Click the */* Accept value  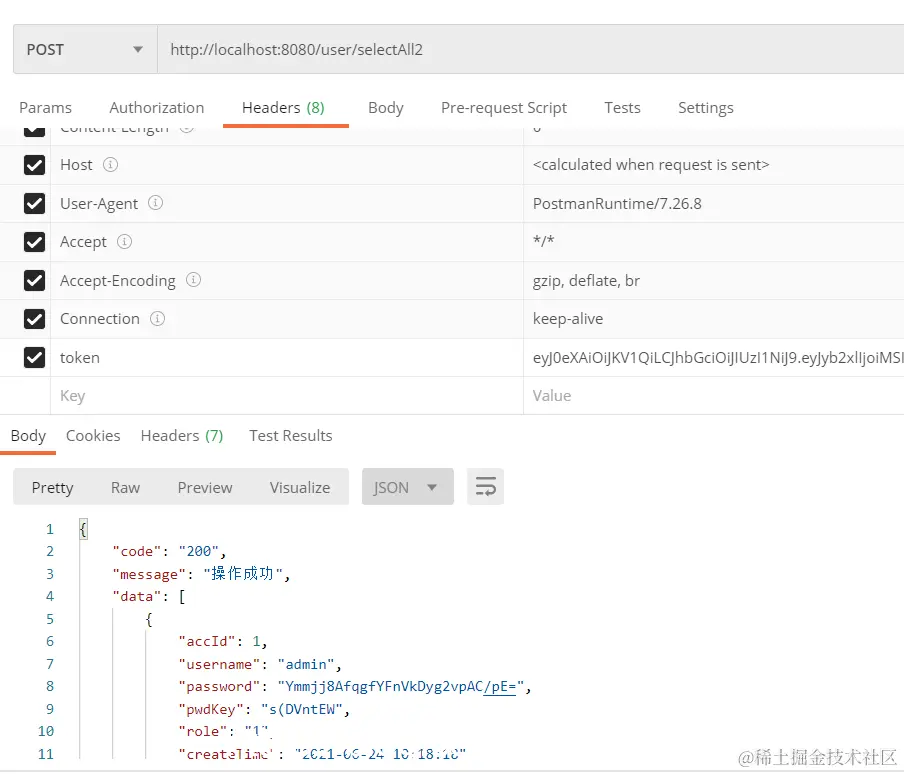click(543, 241)
